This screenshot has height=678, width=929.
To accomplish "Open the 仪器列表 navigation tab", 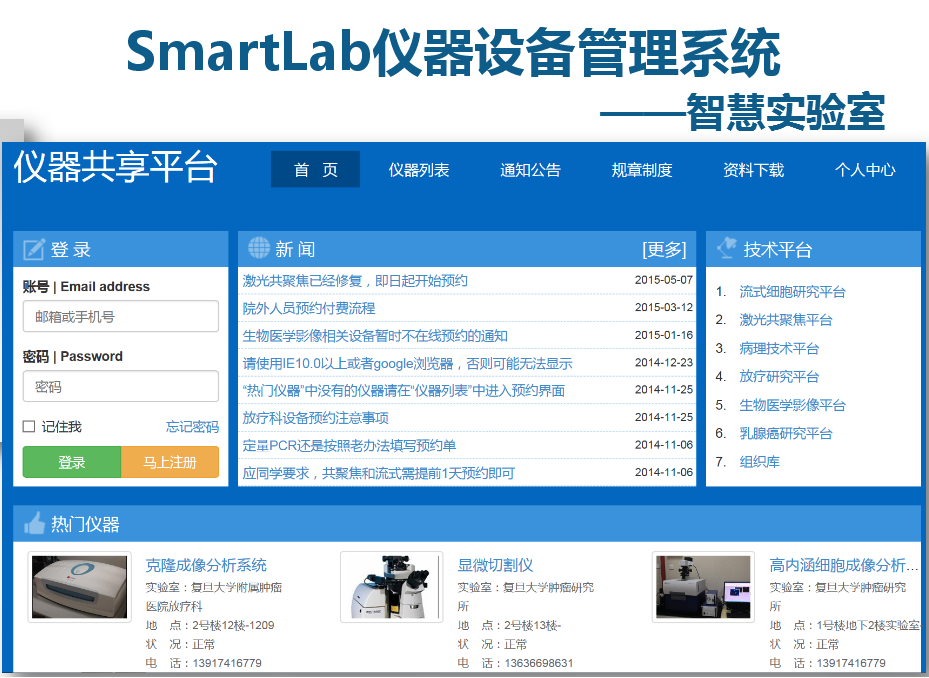I will pyautogui.click(x=419, y=170).
